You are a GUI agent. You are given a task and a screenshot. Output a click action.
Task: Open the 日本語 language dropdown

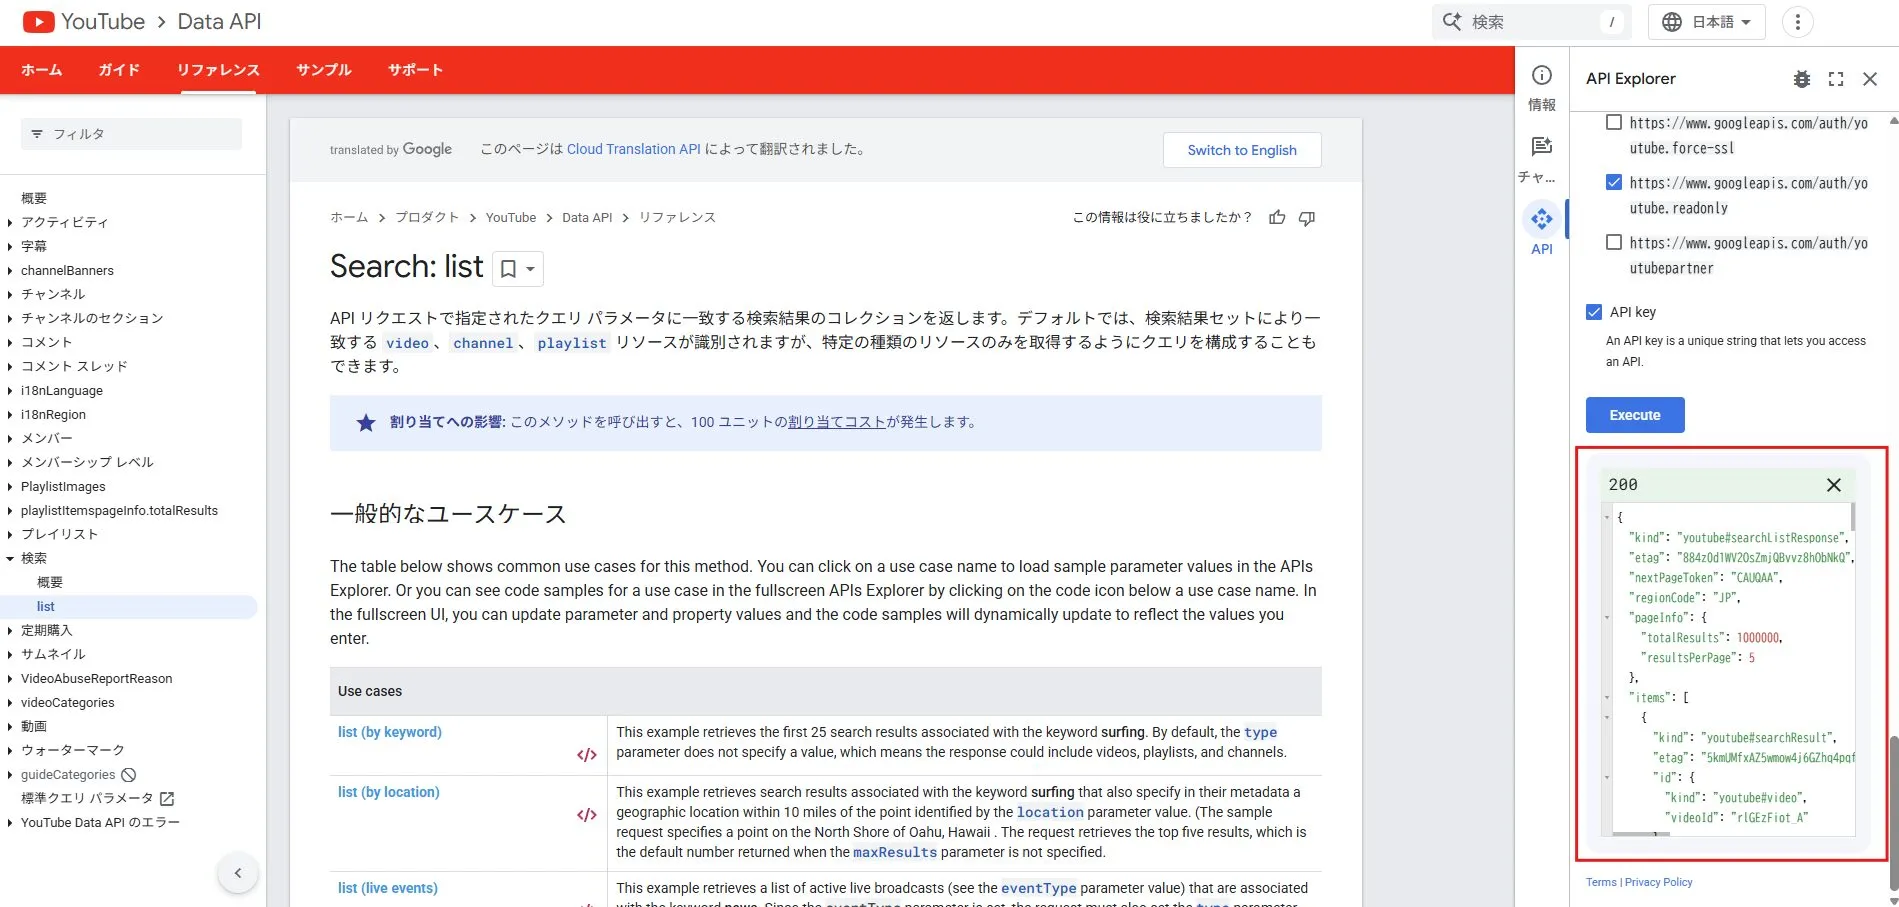pos(1707,22)
